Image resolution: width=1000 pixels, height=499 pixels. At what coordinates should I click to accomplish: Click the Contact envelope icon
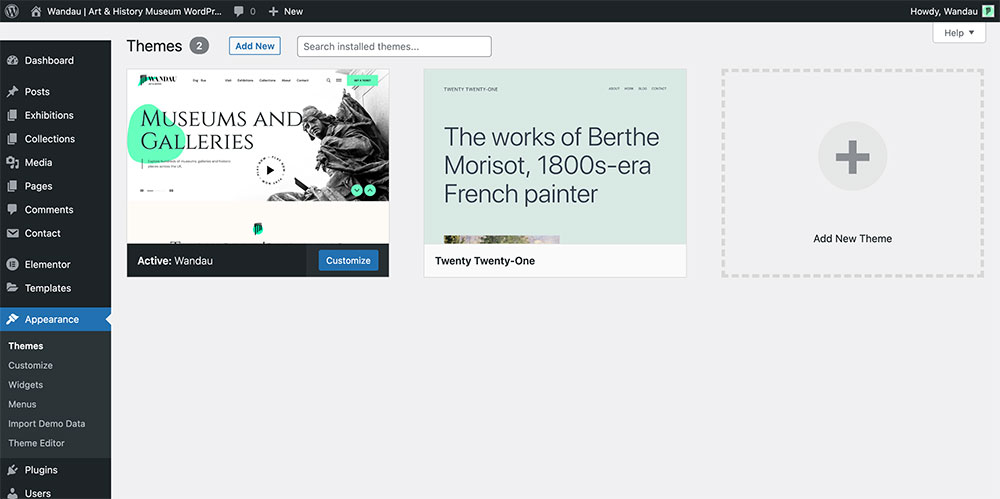(x=12, y=233)
